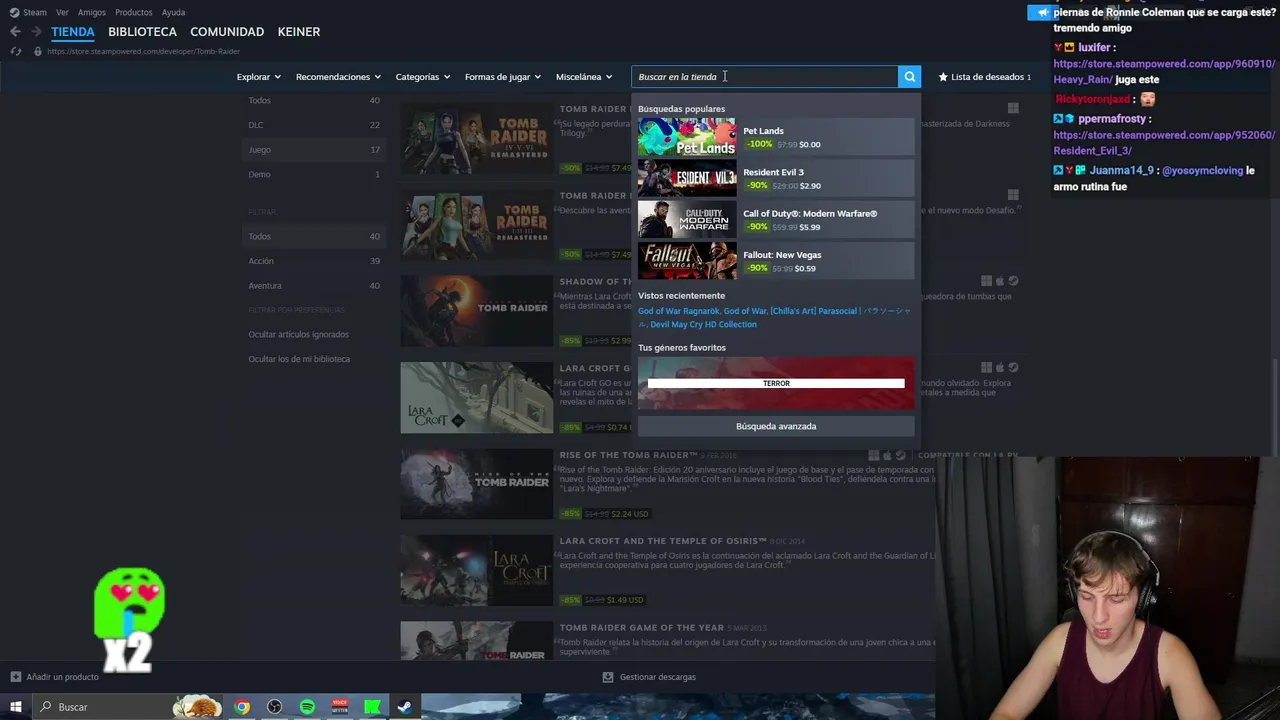Click the Steam logo in the menu bar
Image resolution: width=1280 pixels, height=720 pixels.
(14, 12)
